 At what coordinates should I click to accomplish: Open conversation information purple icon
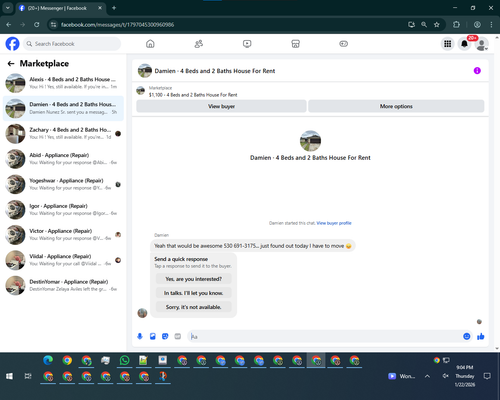[x=477, y=71]
